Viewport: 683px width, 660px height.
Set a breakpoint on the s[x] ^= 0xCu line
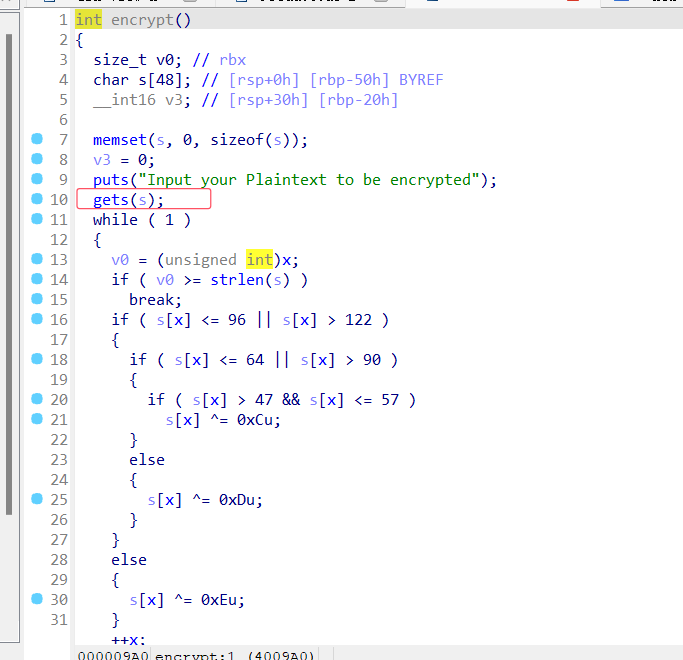[37, 419]
